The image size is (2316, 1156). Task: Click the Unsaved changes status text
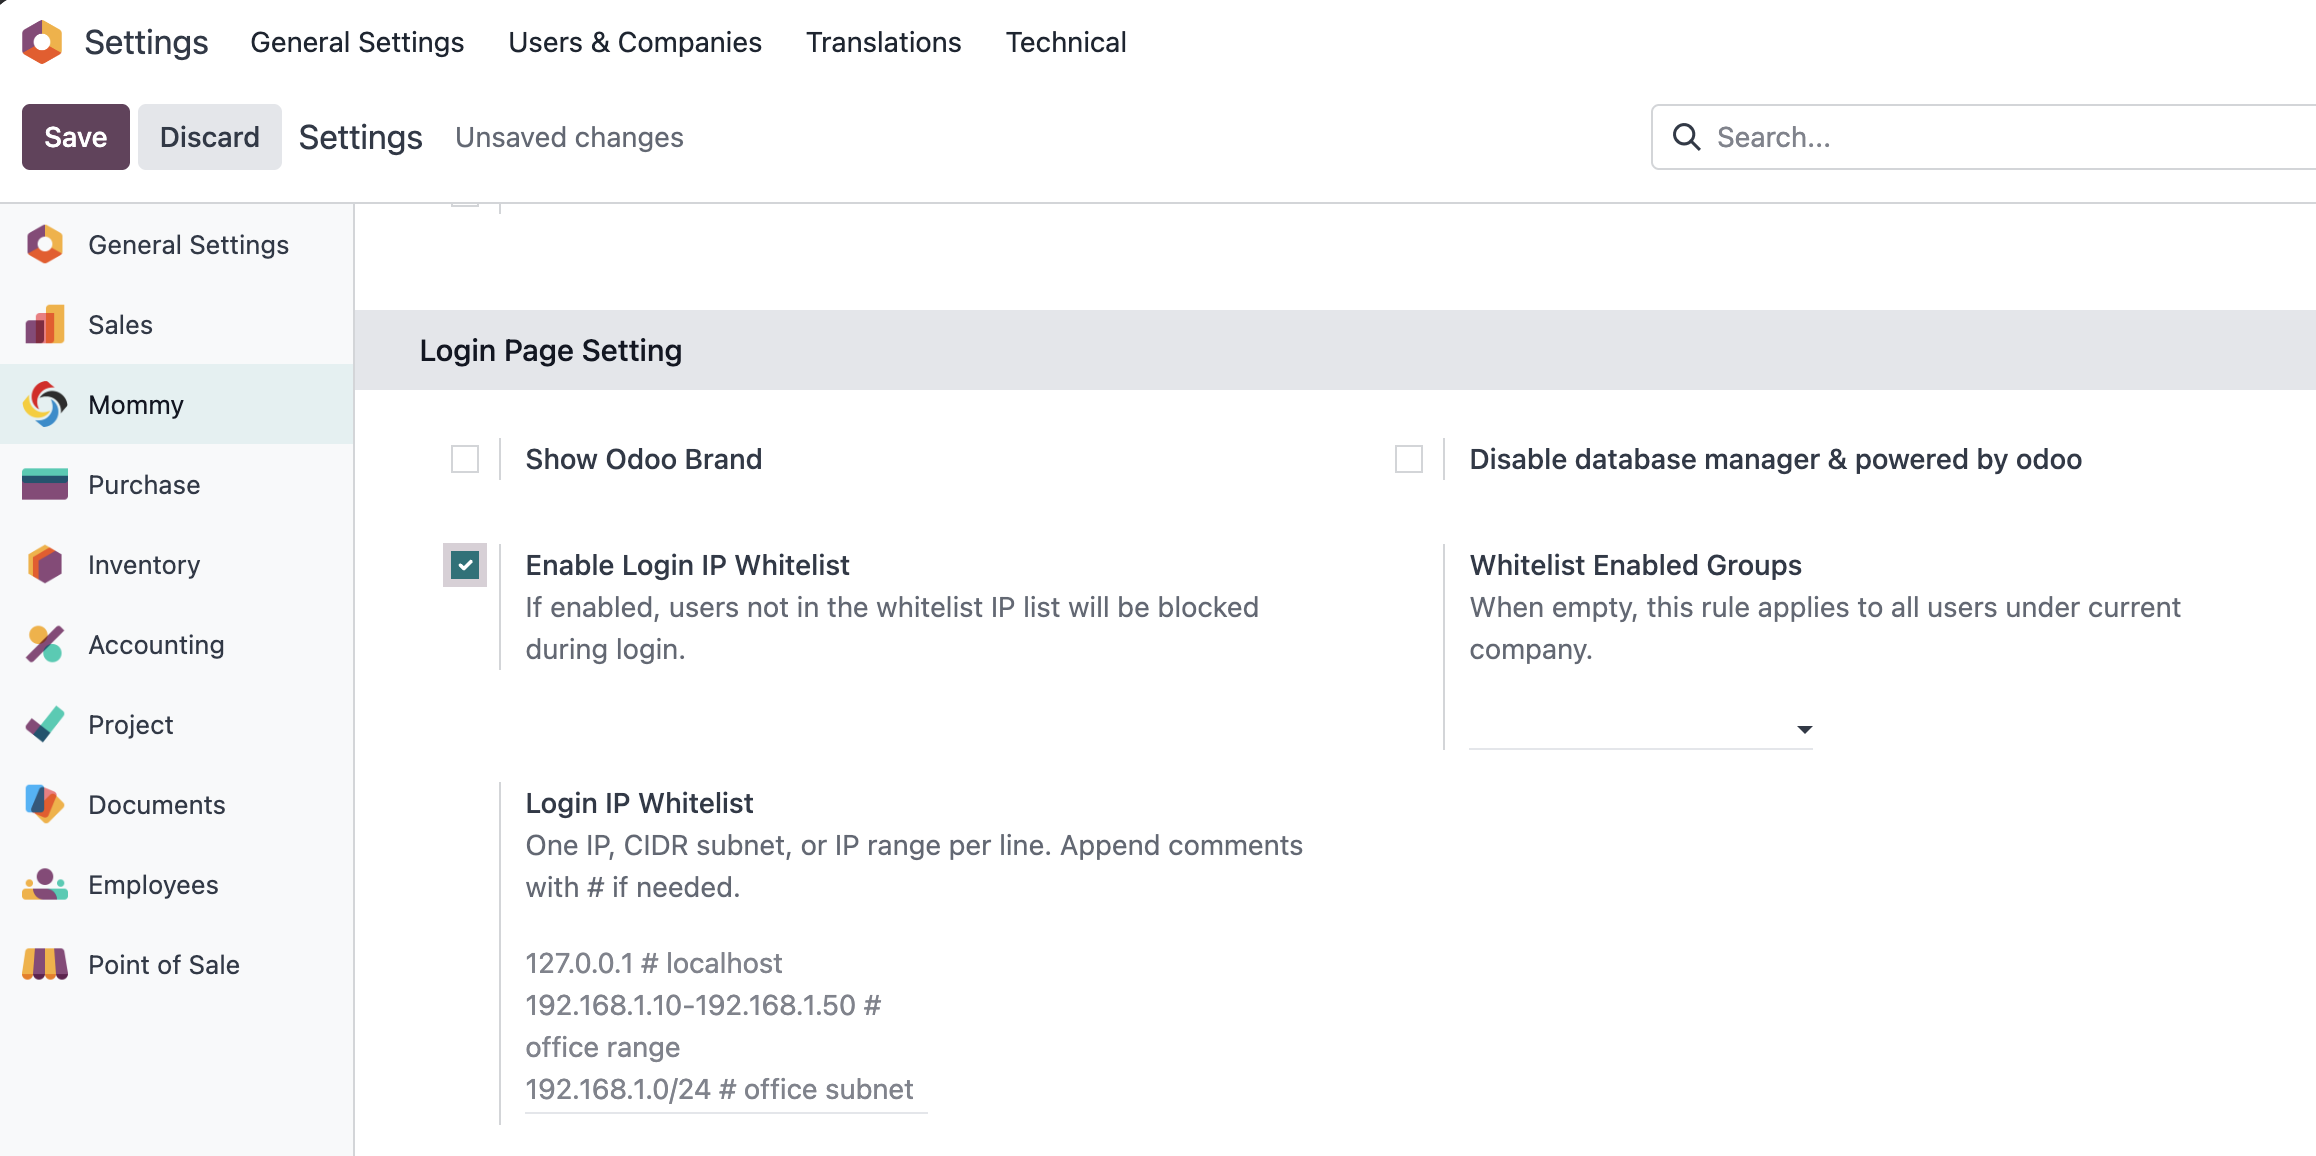(x=569, y=137)
